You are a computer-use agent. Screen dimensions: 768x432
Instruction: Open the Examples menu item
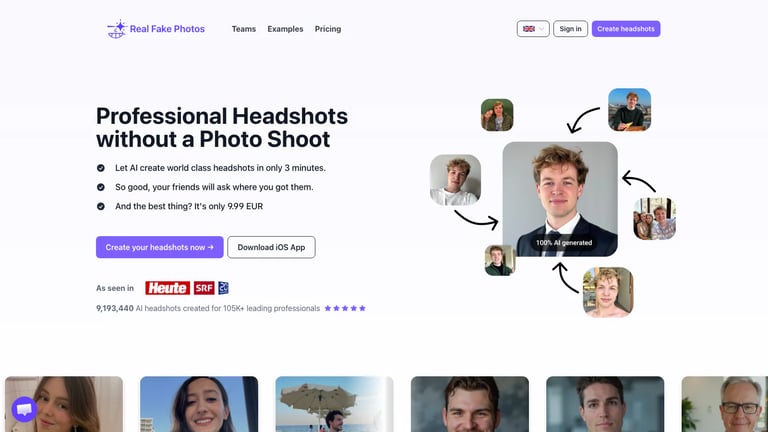285,29
